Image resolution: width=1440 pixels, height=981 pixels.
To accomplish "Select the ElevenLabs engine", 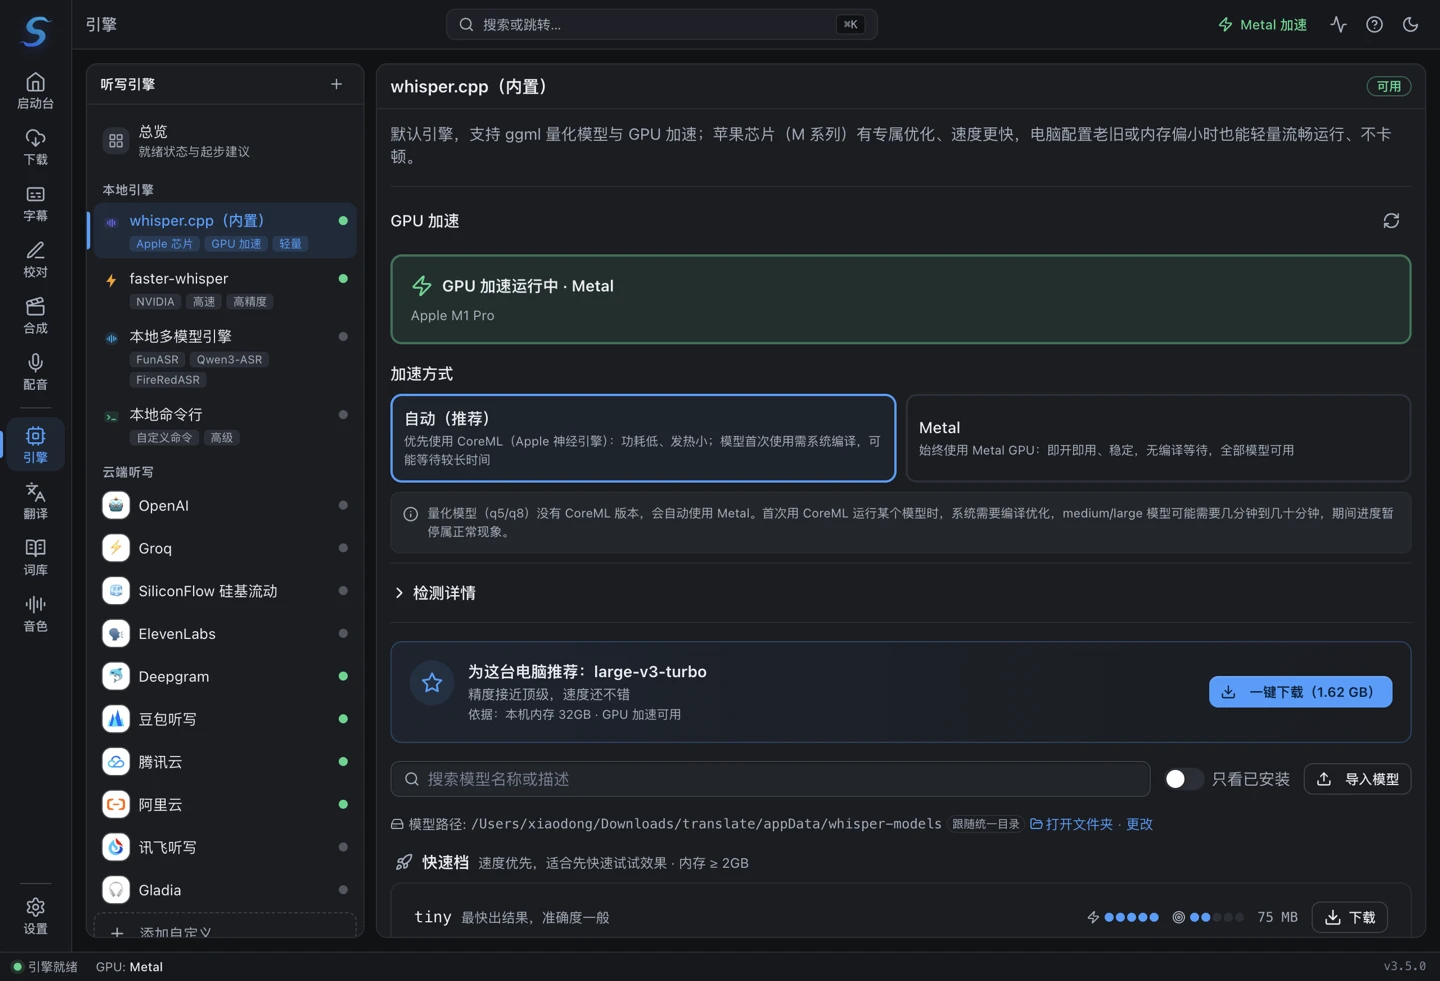I will [x=226, y=633].
